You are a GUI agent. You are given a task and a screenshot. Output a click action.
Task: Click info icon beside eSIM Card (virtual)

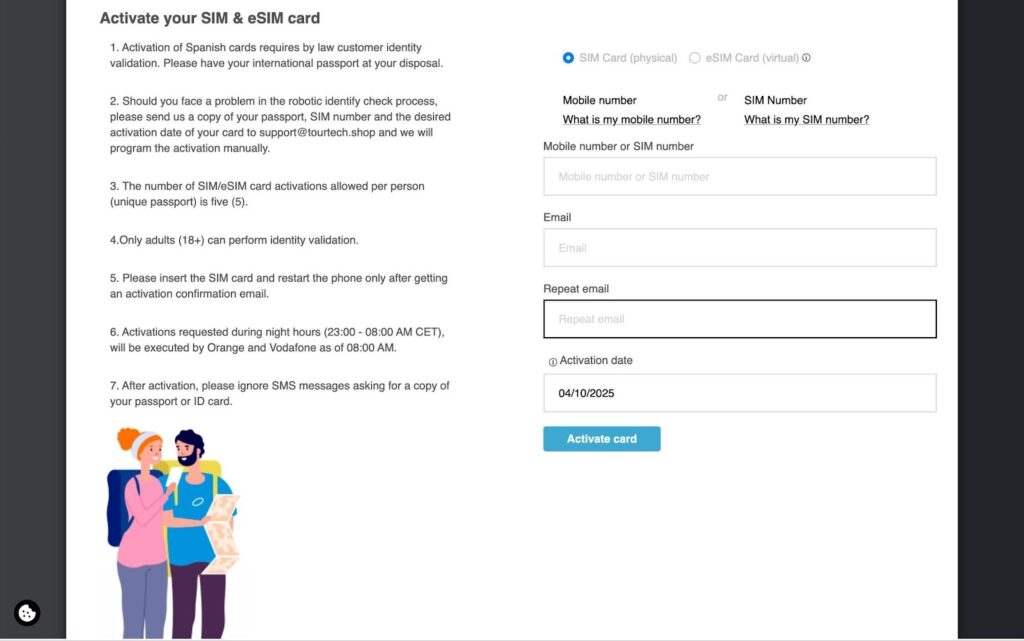pyautogui.click(x=807, y=58)
